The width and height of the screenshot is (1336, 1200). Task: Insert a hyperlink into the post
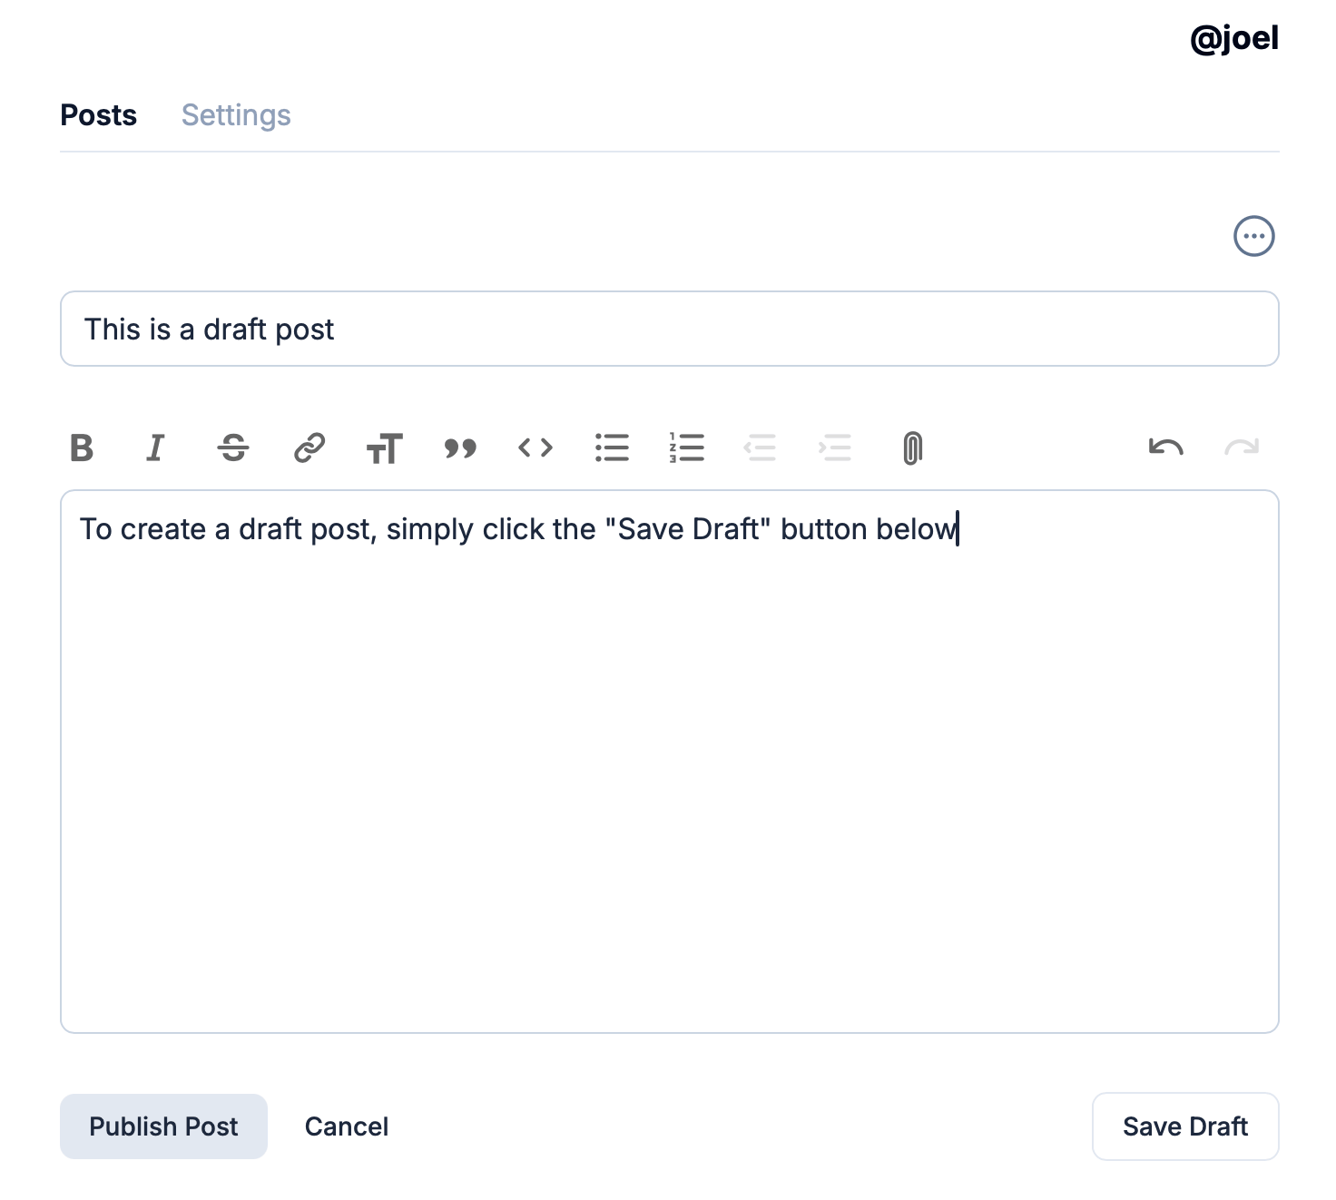pyautogui.click(x=309, y=448)
